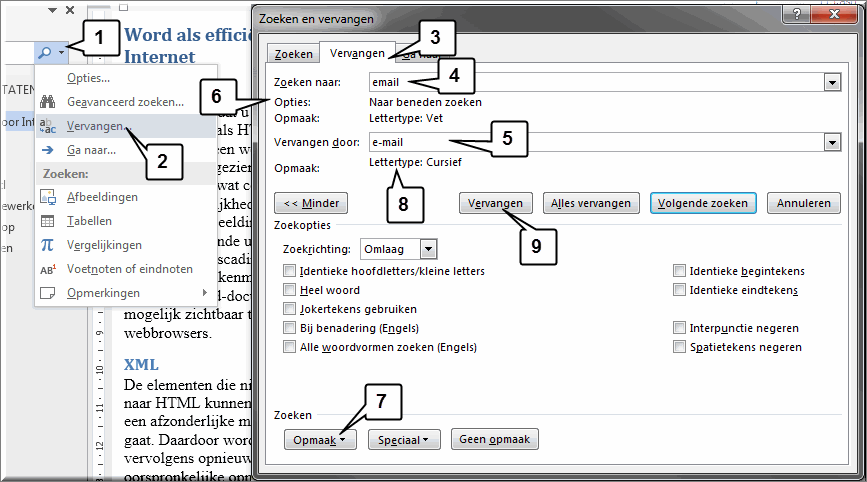Click the magnifier search icon in navigation pane

coord(45,53)
